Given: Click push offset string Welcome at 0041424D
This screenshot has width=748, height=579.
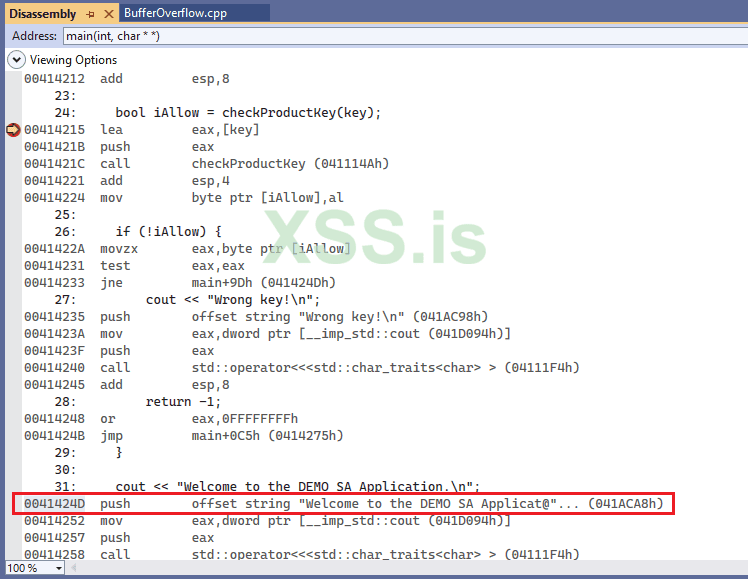Looking at the screenshot, I should click(x=344, y=504).
